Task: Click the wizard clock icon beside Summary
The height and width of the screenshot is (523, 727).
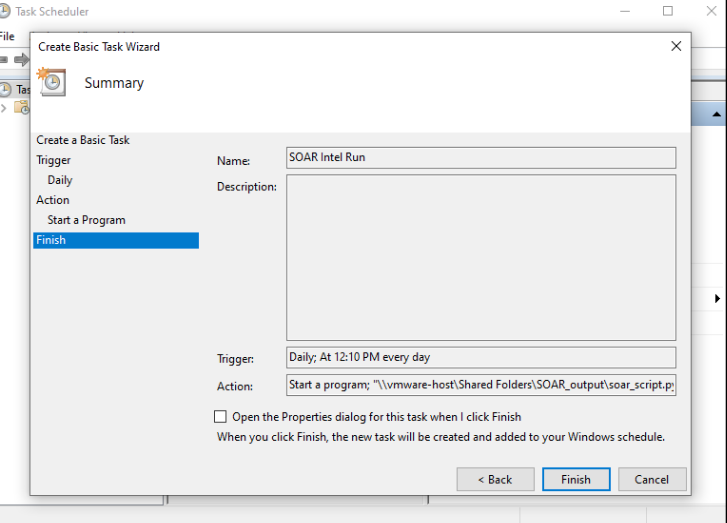Action: (x=52, y=82)
